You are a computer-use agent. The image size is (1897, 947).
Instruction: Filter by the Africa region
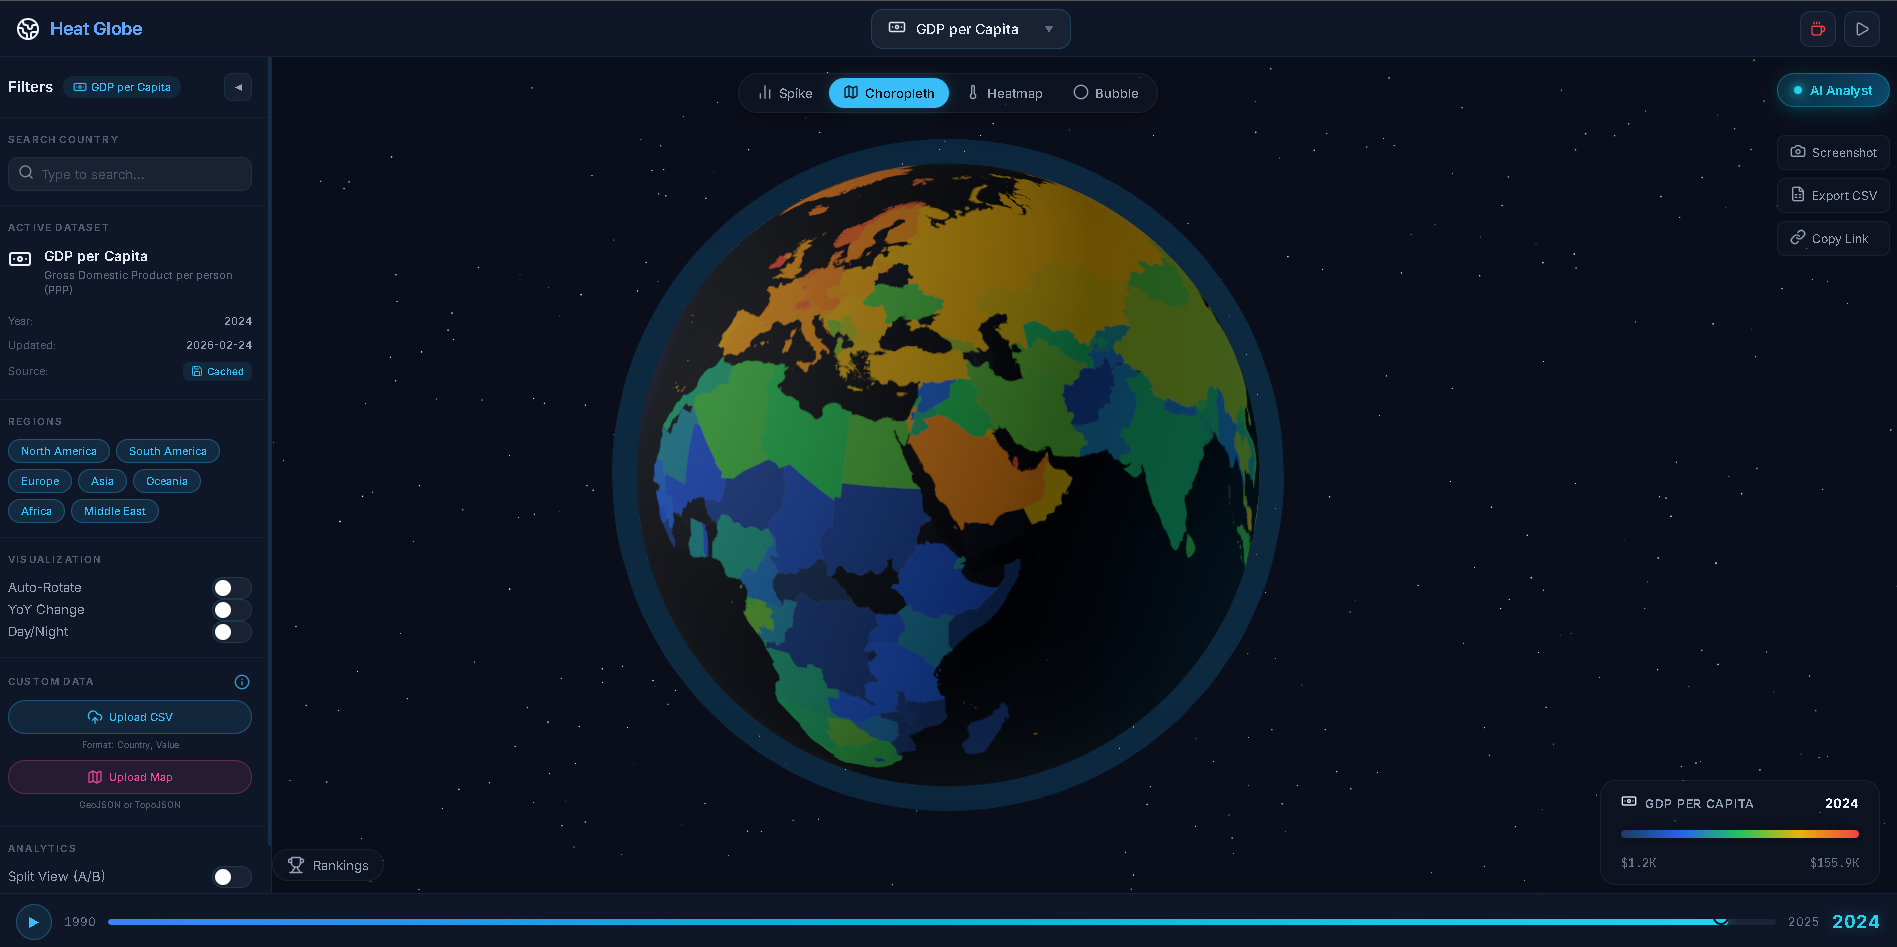(36, 511)
